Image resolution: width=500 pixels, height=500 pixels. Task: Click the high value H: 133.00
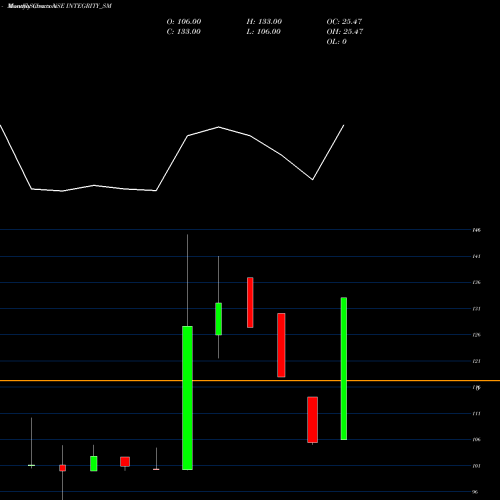click(264, 22)
